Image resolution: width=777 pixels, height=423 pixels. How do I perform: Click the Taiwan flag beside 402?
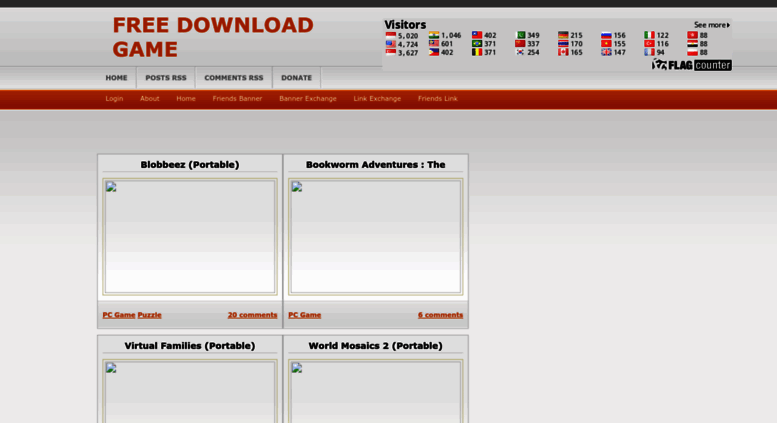coord(477,35)
